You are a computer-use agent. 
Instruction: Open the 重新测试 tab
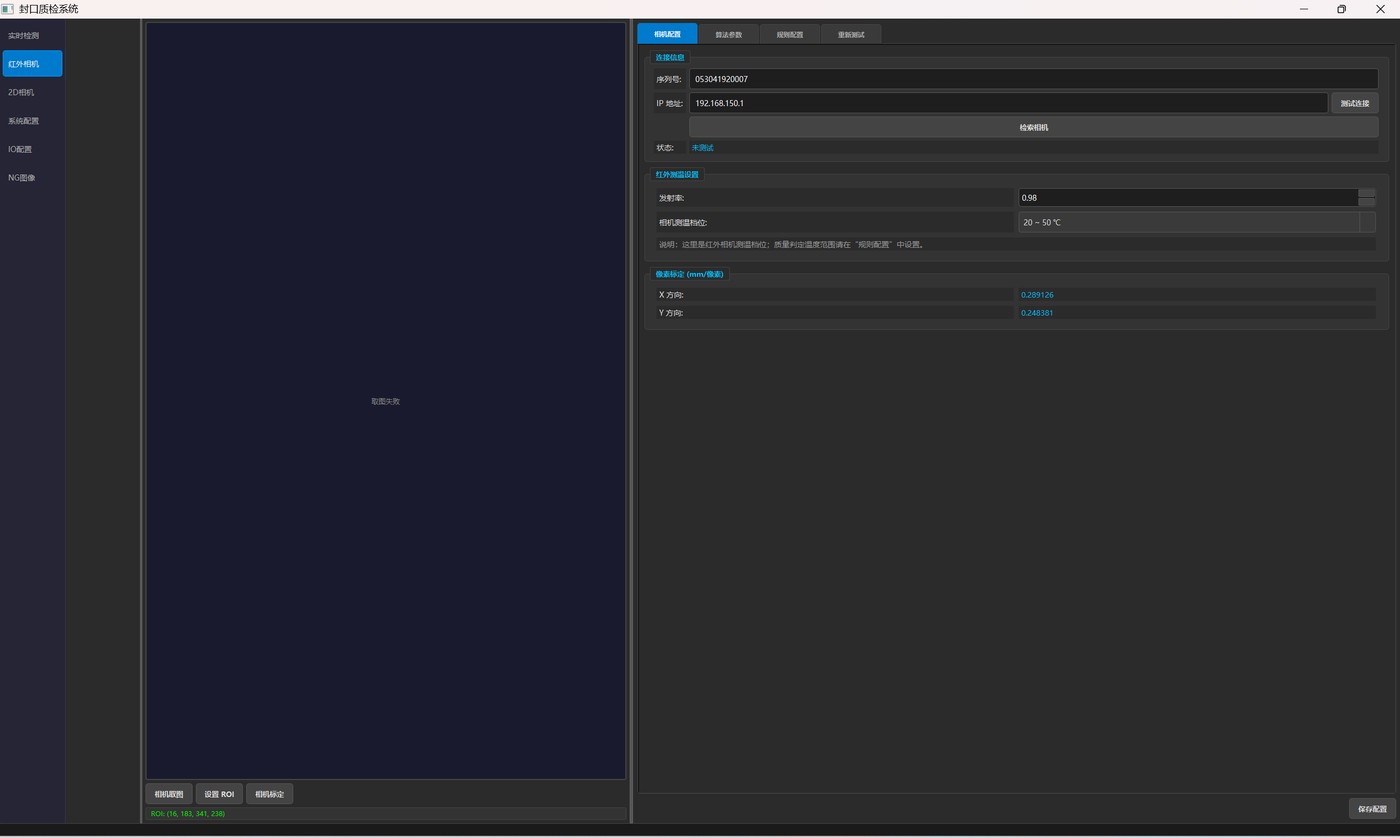(851, 34)
